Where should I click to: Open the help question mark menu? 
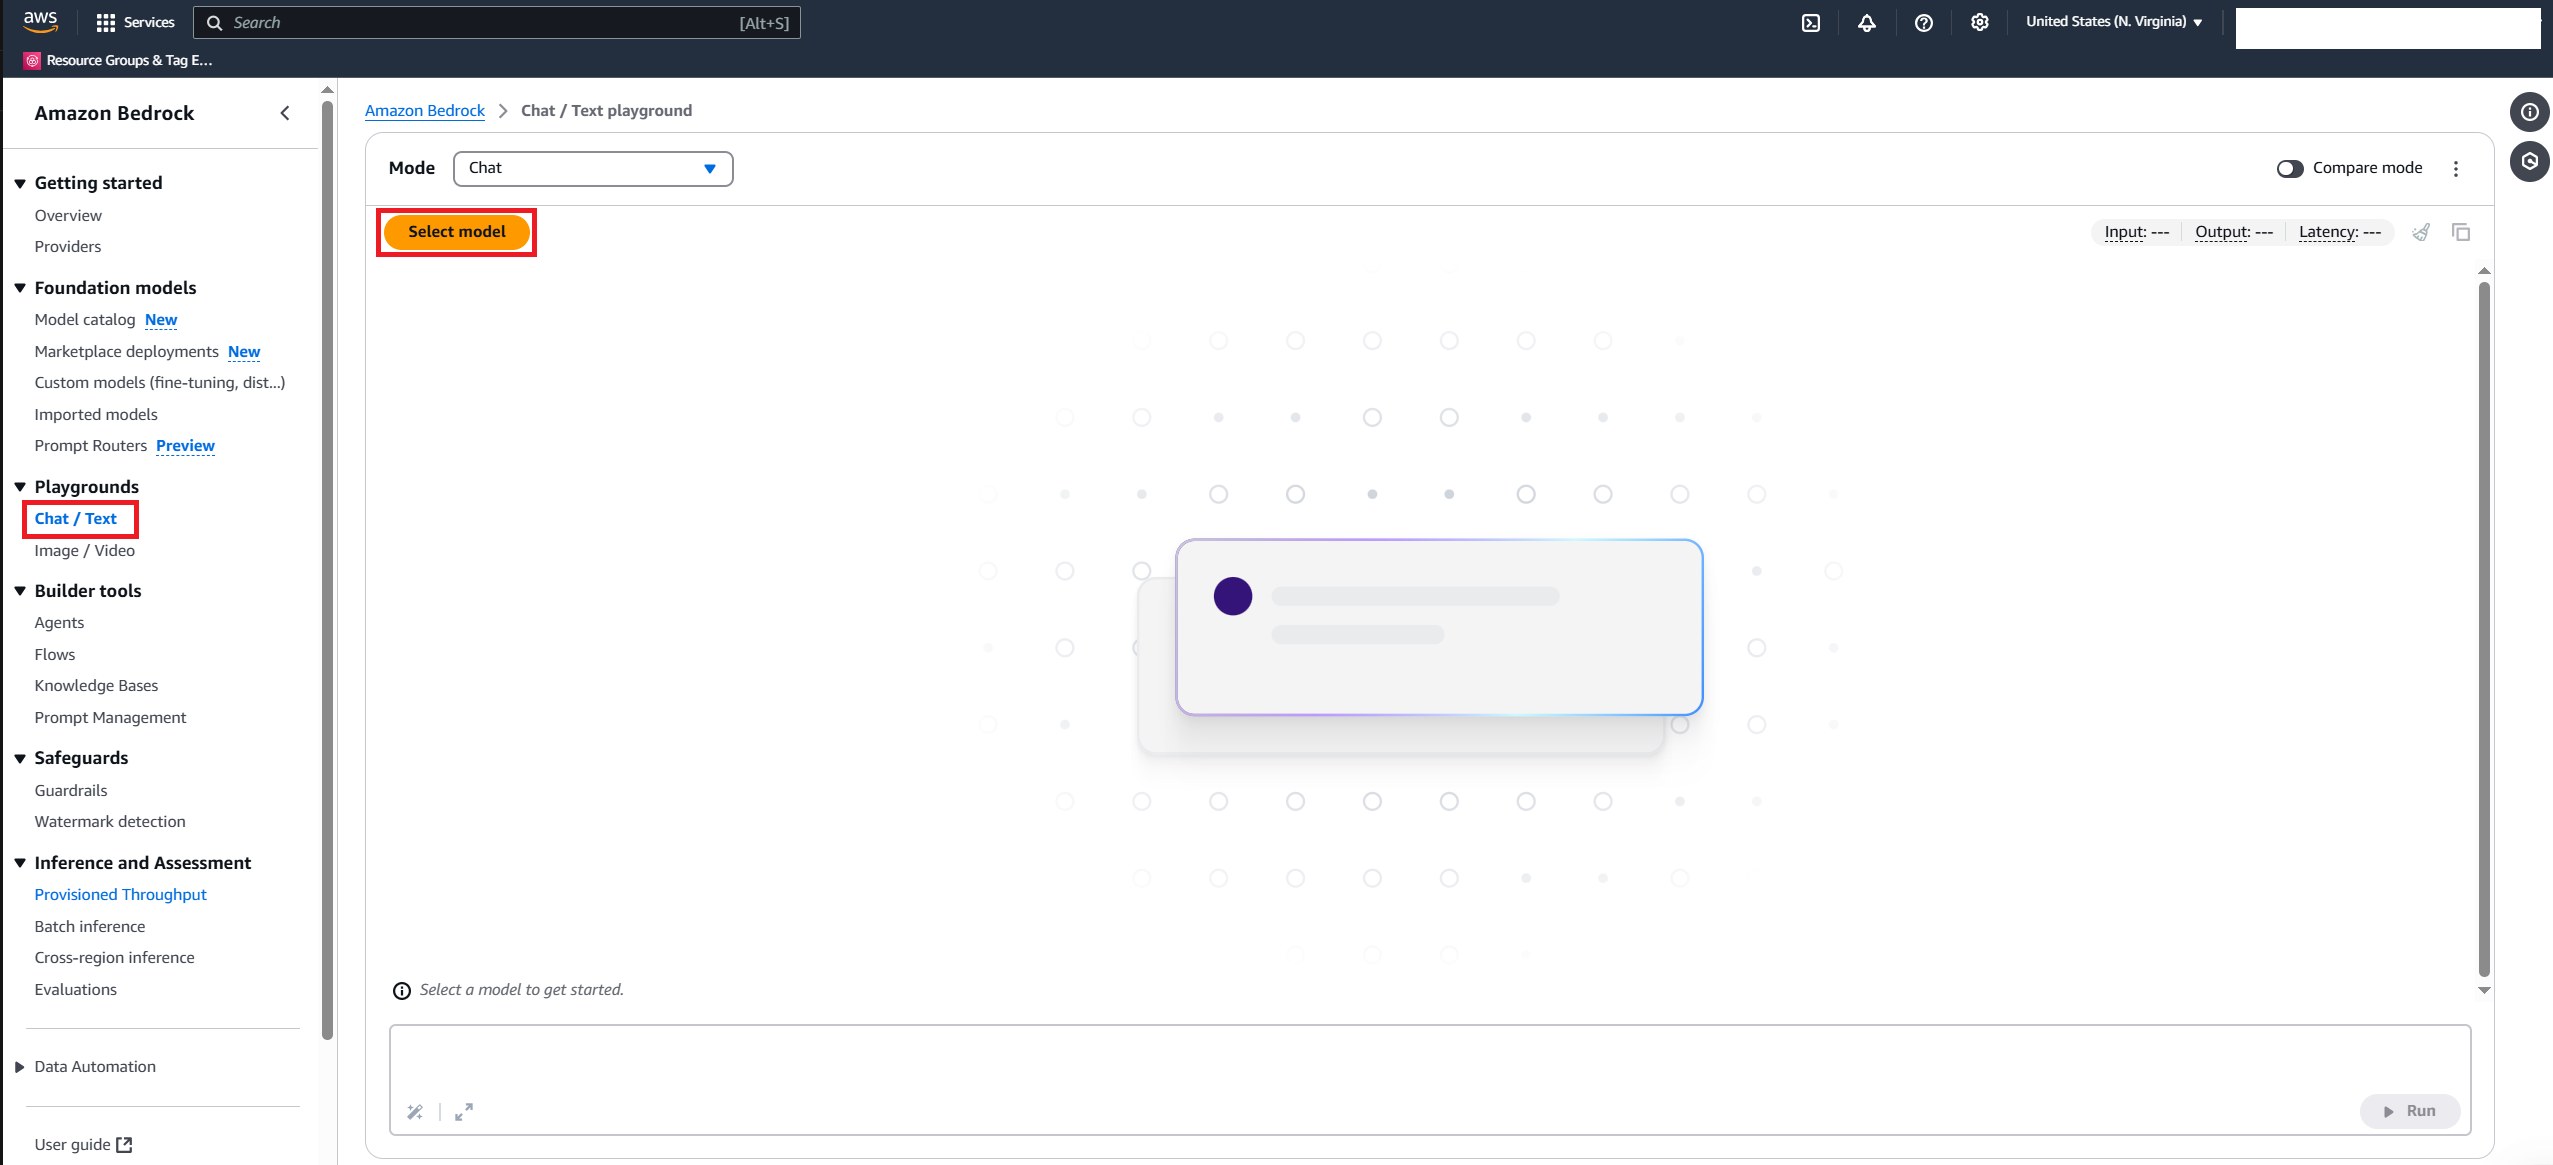[x=1923, y=22]
